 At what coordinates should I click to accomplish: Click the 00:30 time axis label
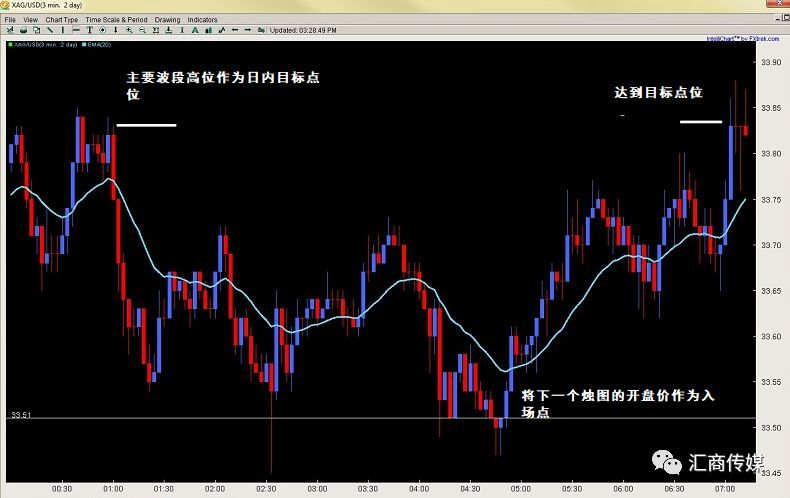[x=62, y=489]
